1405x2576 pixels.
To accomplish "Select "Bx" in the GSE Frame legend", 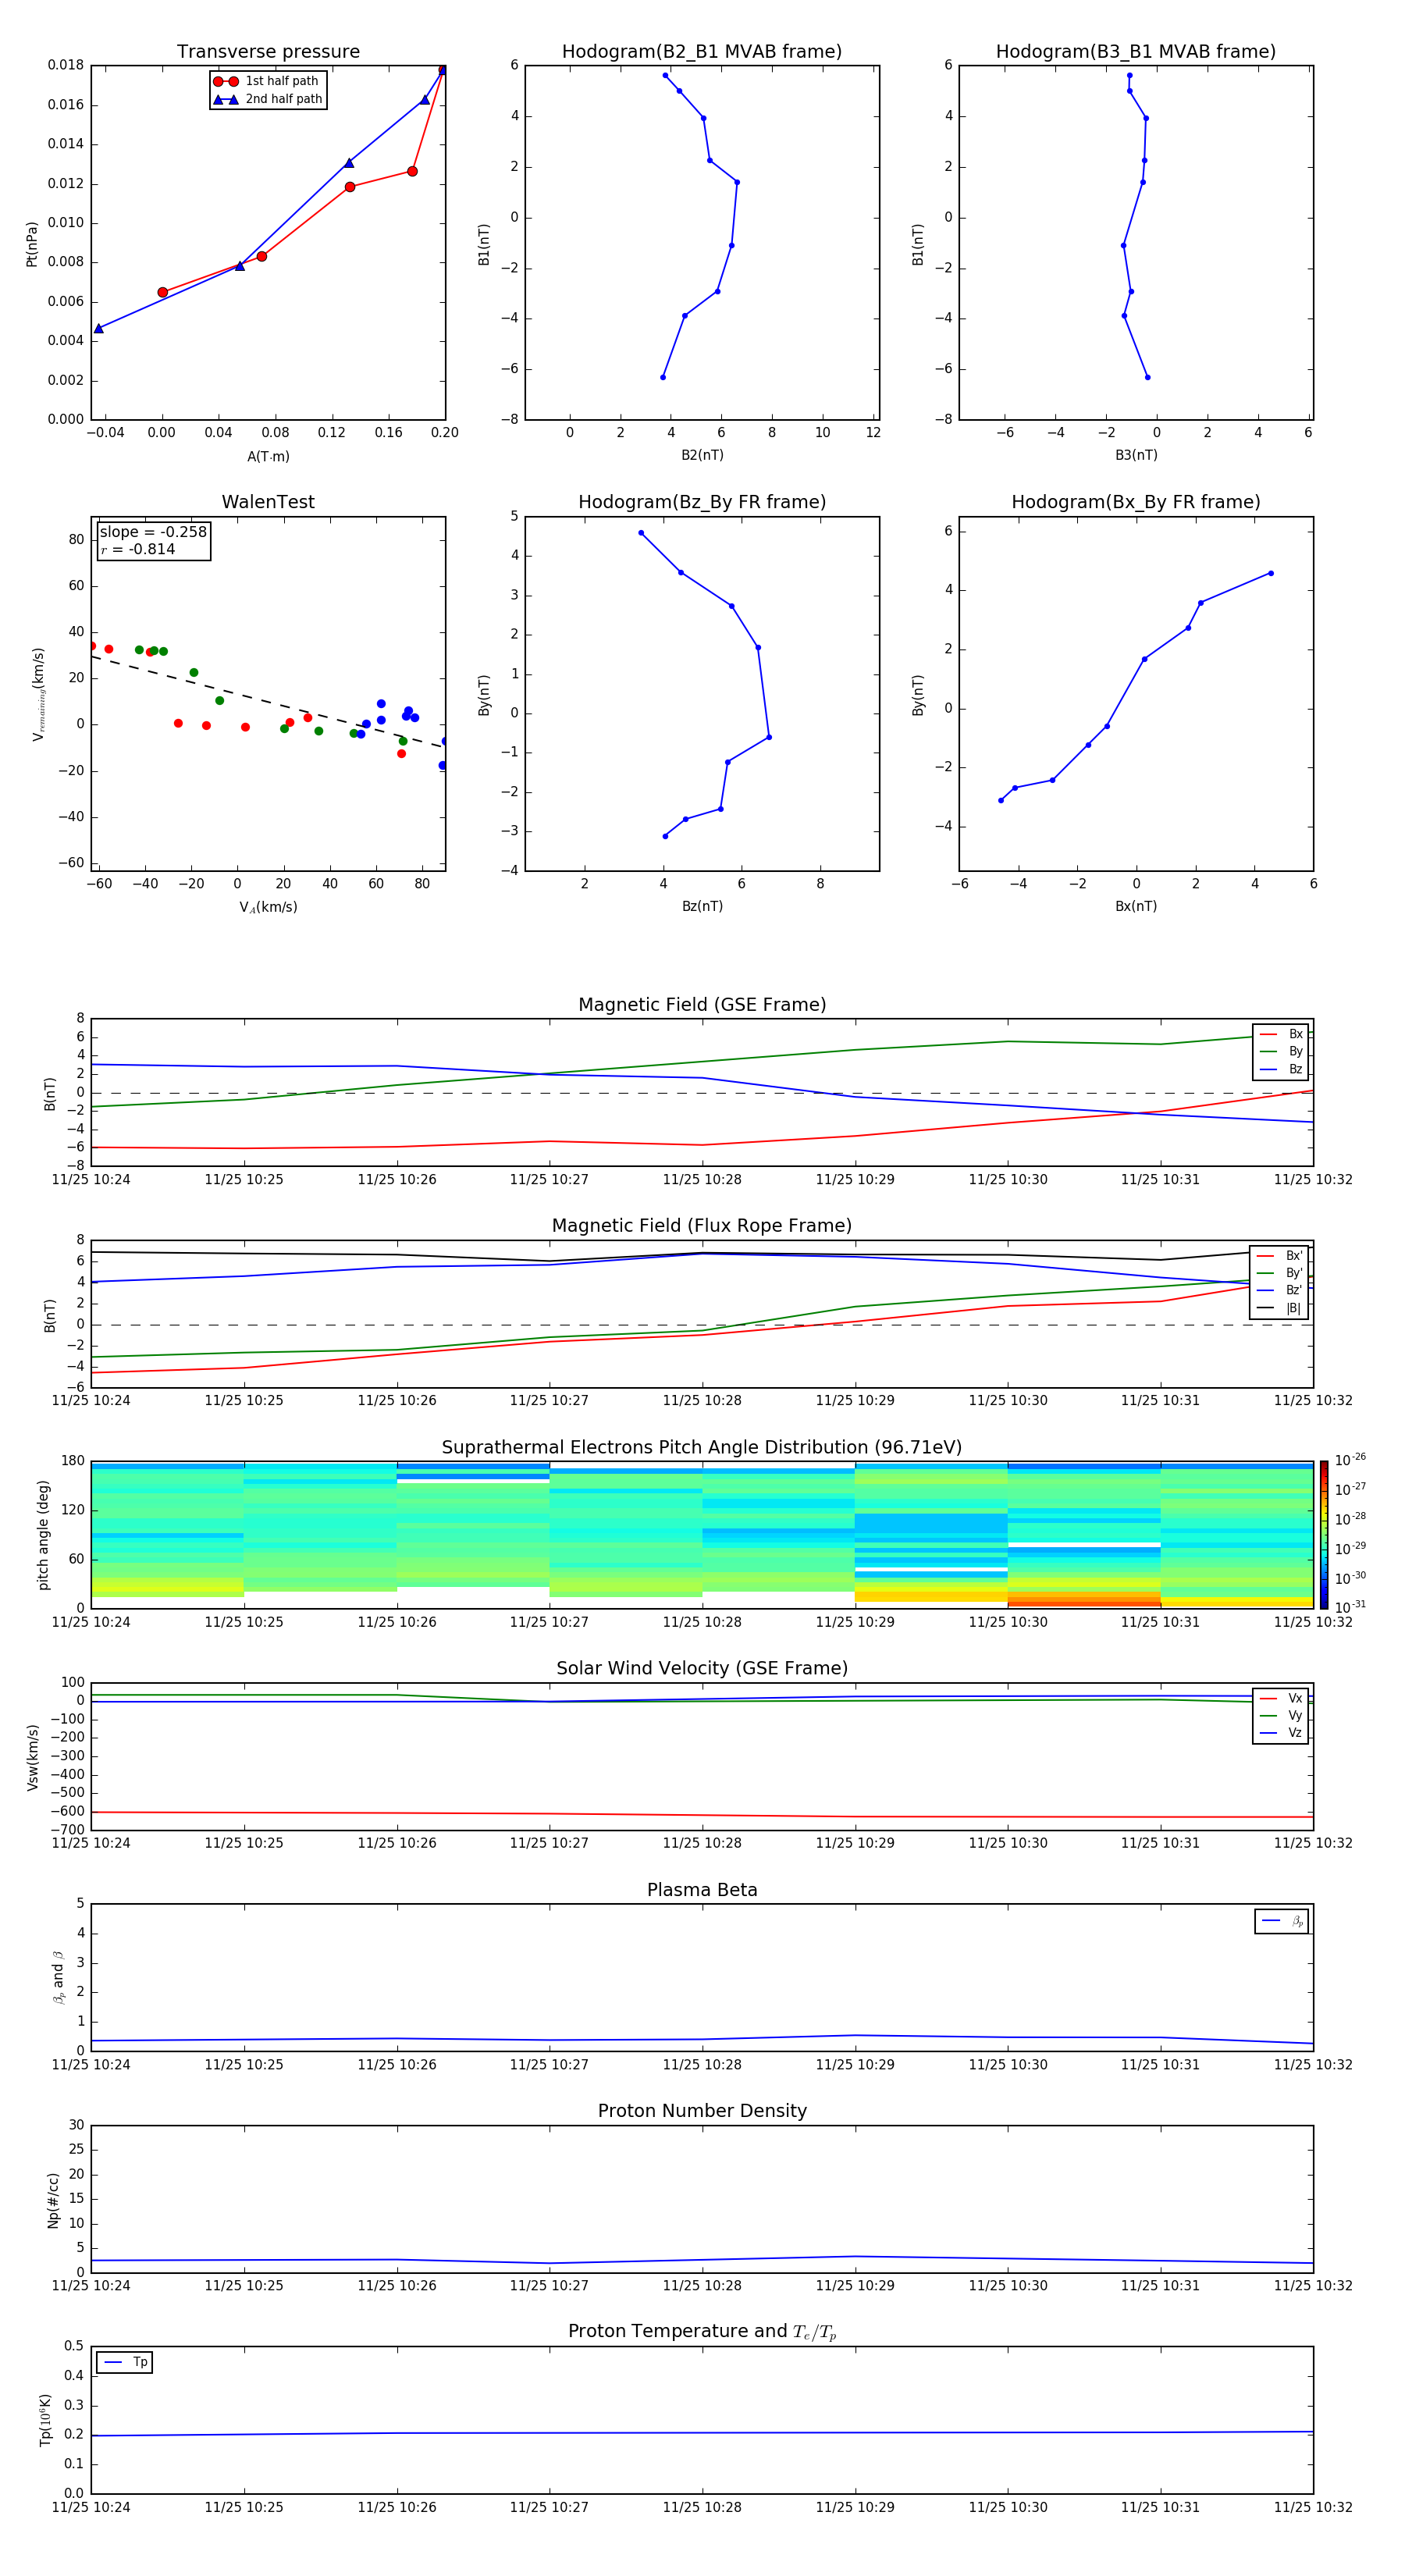I will point(1282,1034).
